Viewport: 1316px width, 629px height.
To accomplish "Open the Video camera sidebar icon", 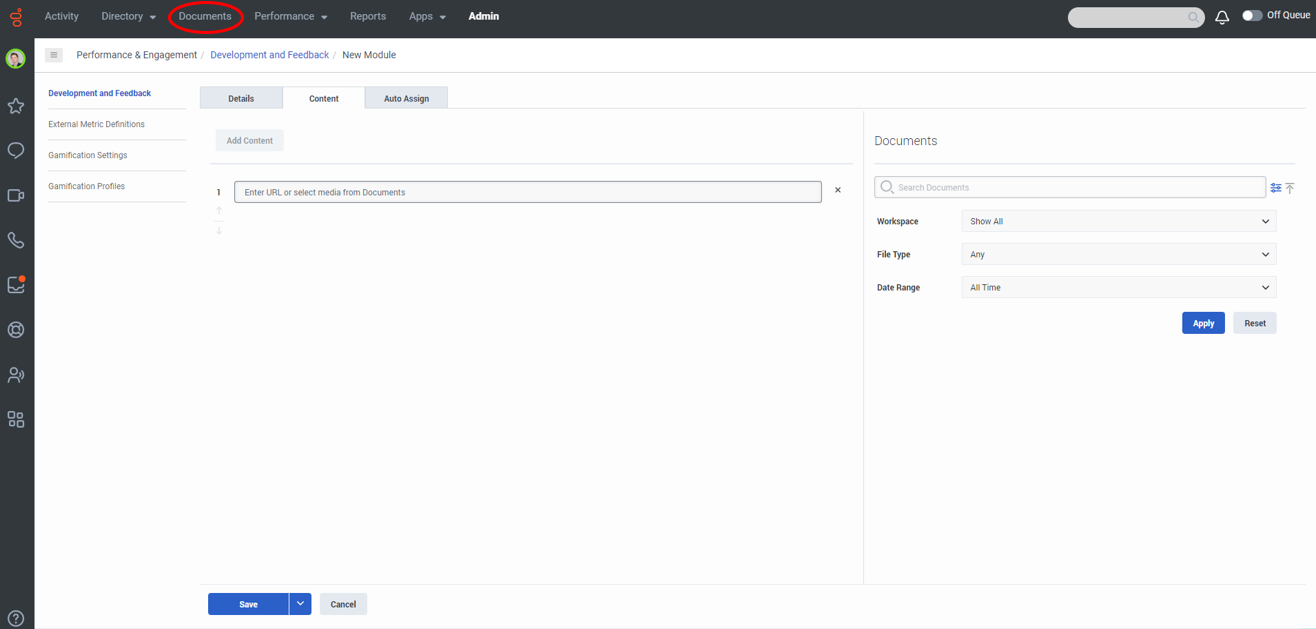I will click(x=16, y=196).
